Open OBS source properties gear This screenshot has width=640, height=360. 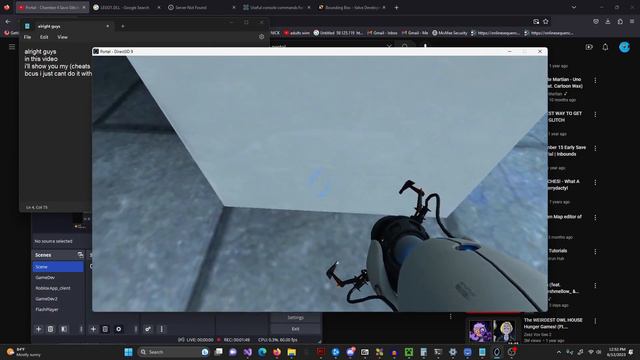coord(119,329)
